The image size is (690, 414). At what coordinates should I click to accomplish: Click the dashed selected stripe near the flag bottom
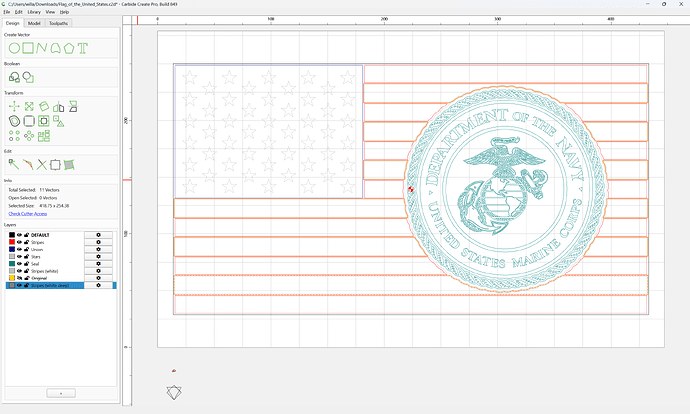(x=411, y=285)
